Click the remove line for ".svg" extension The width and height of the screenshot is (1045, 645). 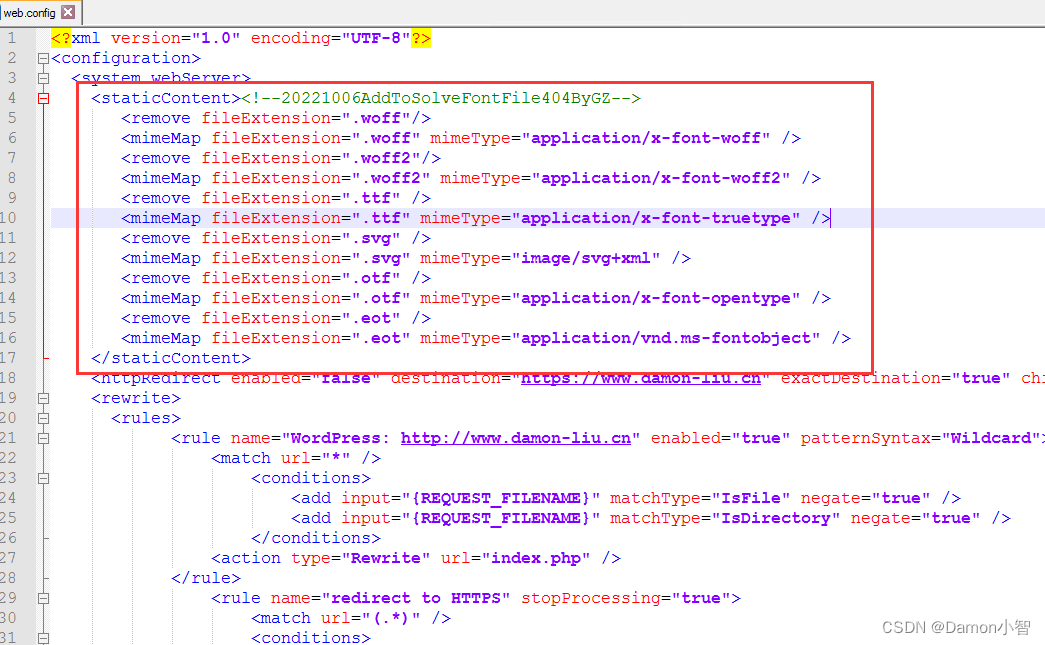[x=276, y=238]
